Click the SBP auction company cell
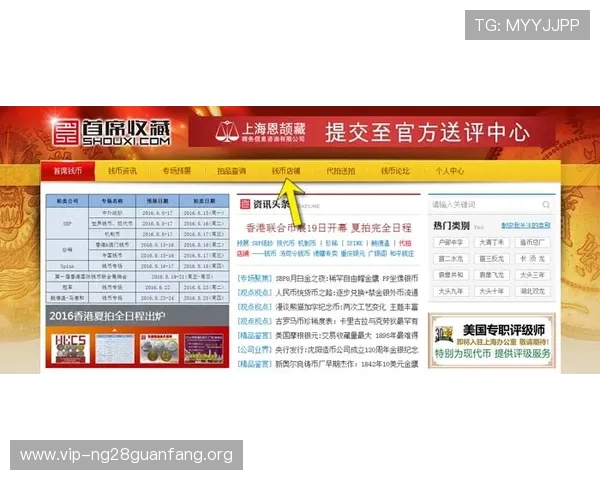This screenshot has width=600, height=480. [x=67, y=224]
